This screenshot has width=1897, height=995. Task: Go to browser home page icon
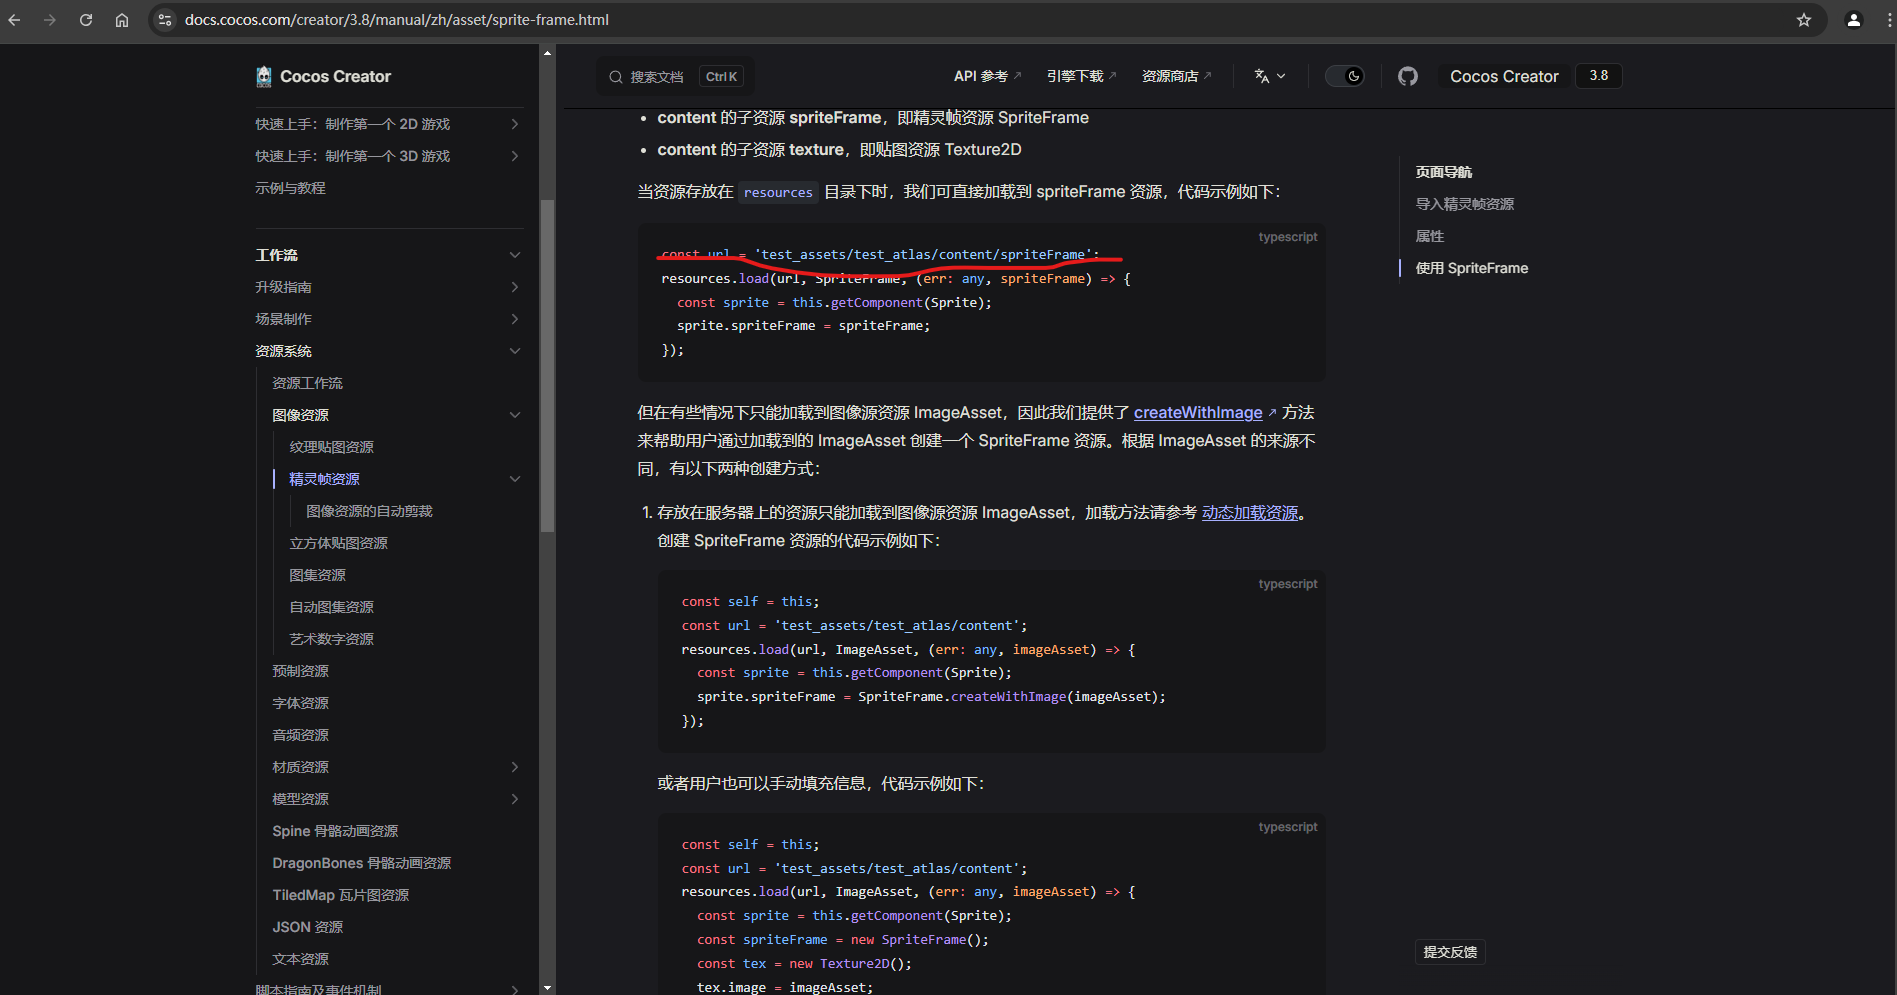[x=122, y=20]
